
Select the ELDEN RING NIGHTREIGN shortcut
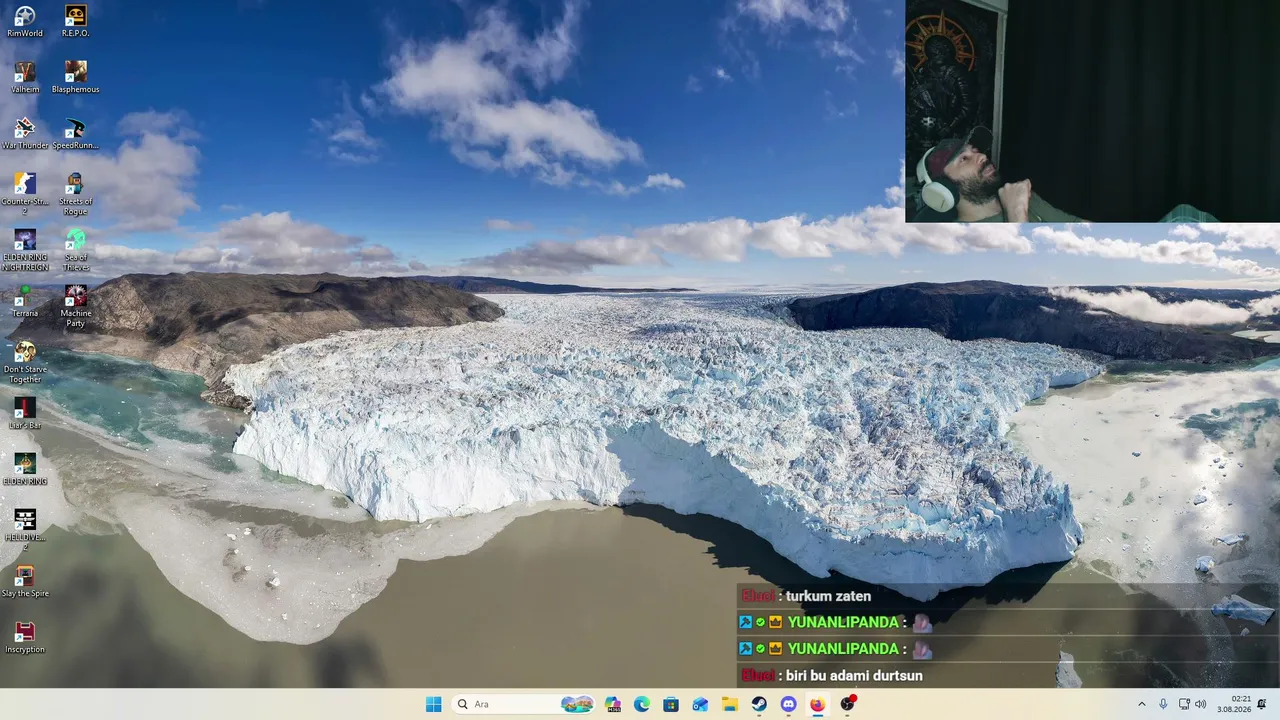[25, 250]
